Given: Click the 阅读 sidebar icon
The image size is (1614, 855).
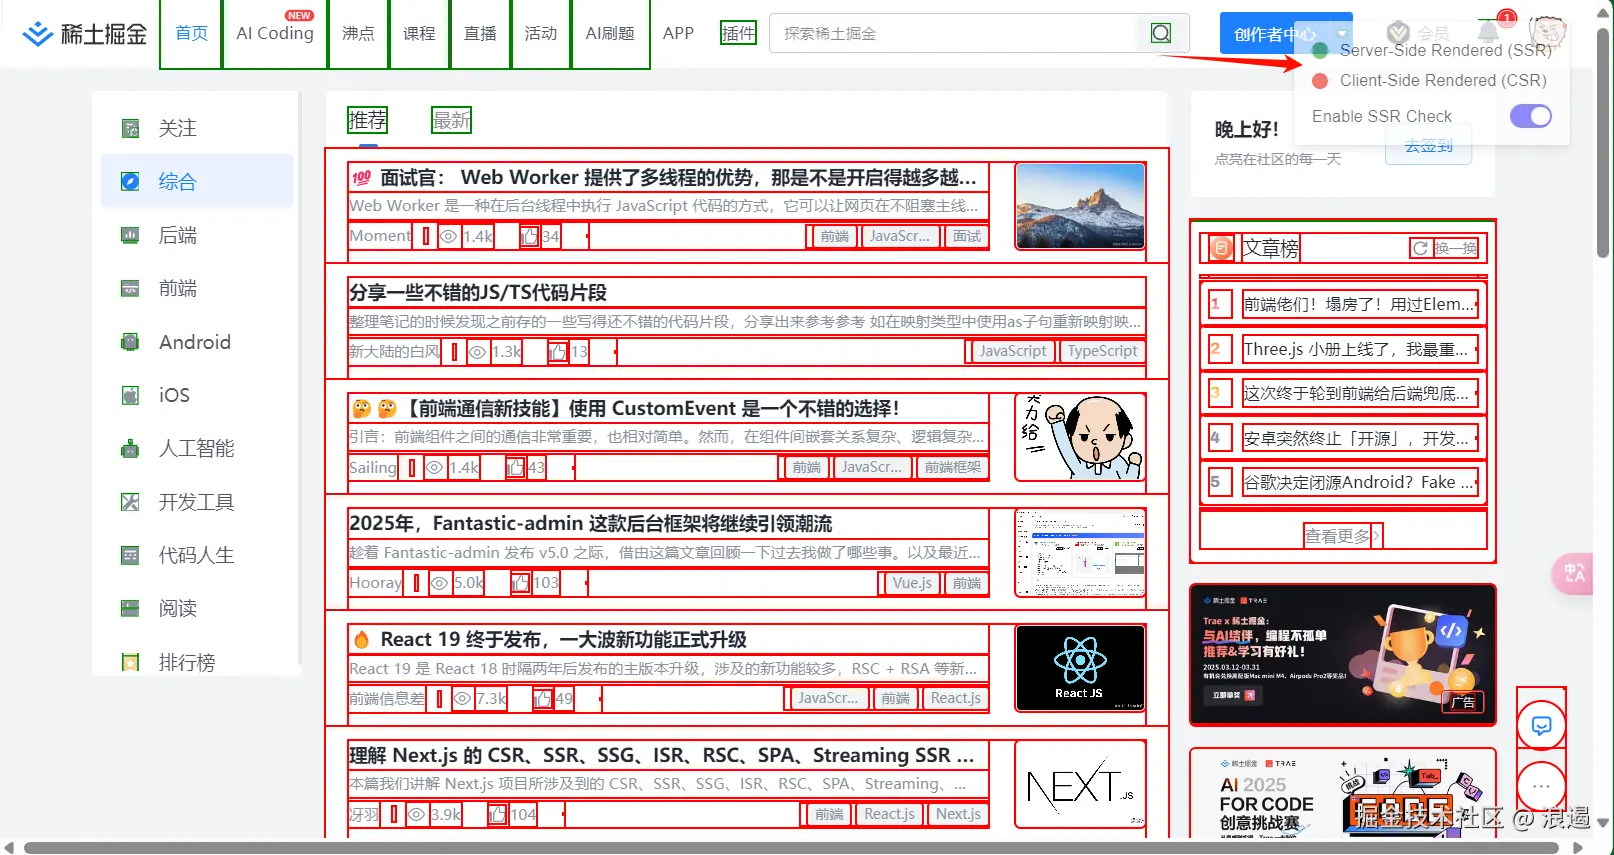Looking at the screenshot, I should [130, 608].
